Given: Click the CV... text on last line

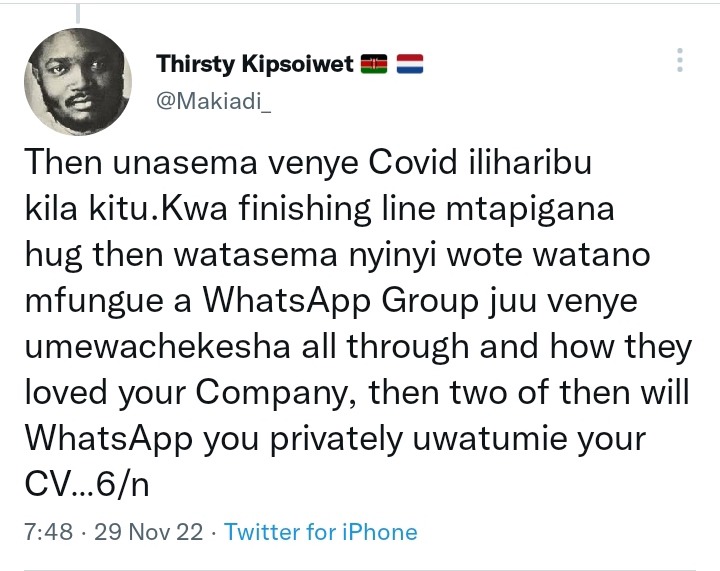Looking at the screenshot, I should point(60,484).
